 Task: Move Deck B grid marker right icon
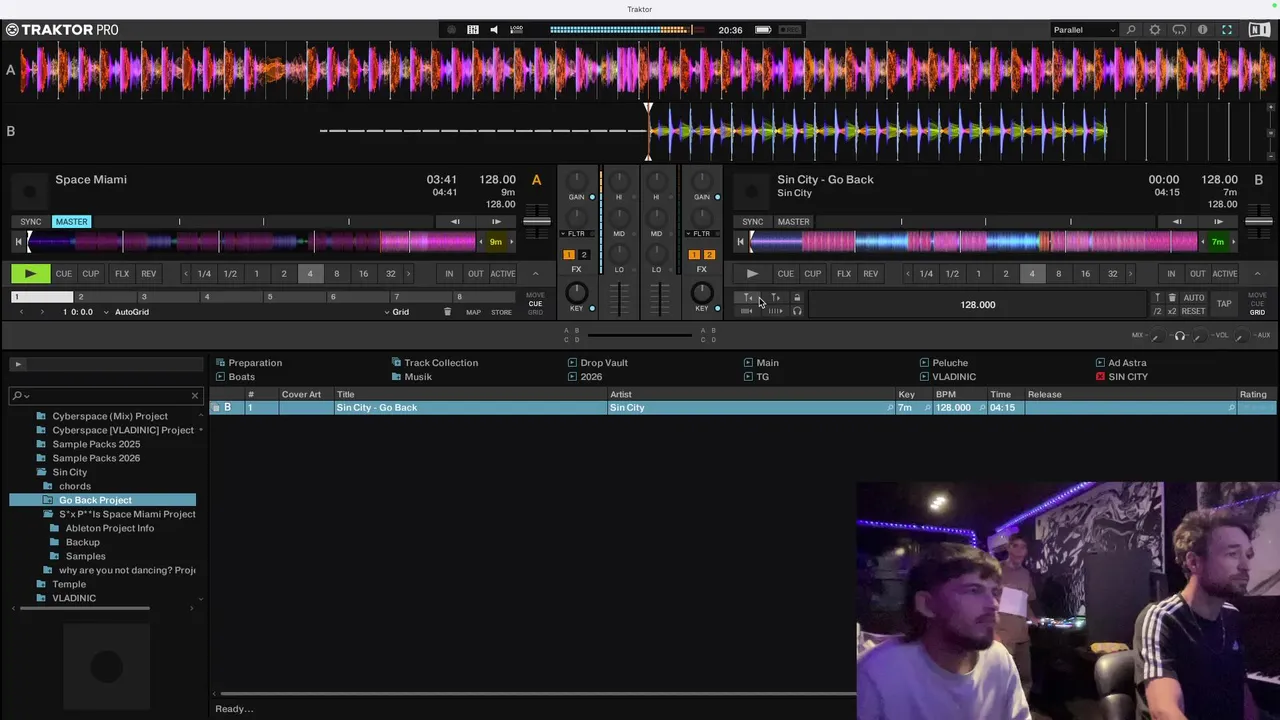(775, 298)
